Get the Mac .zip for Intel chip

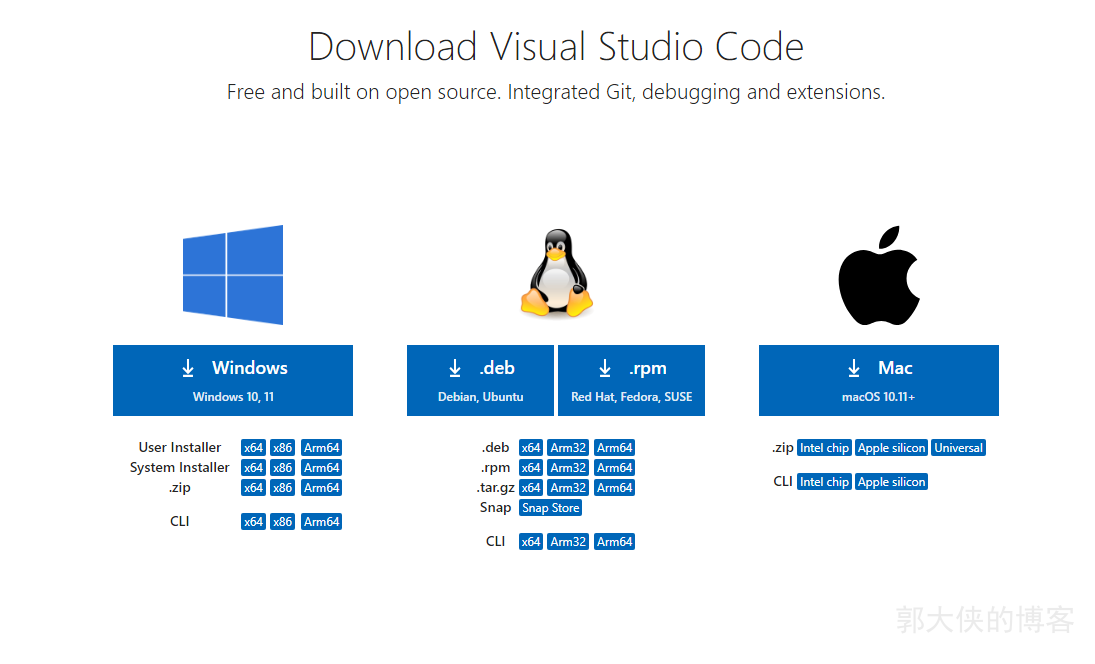824,448
